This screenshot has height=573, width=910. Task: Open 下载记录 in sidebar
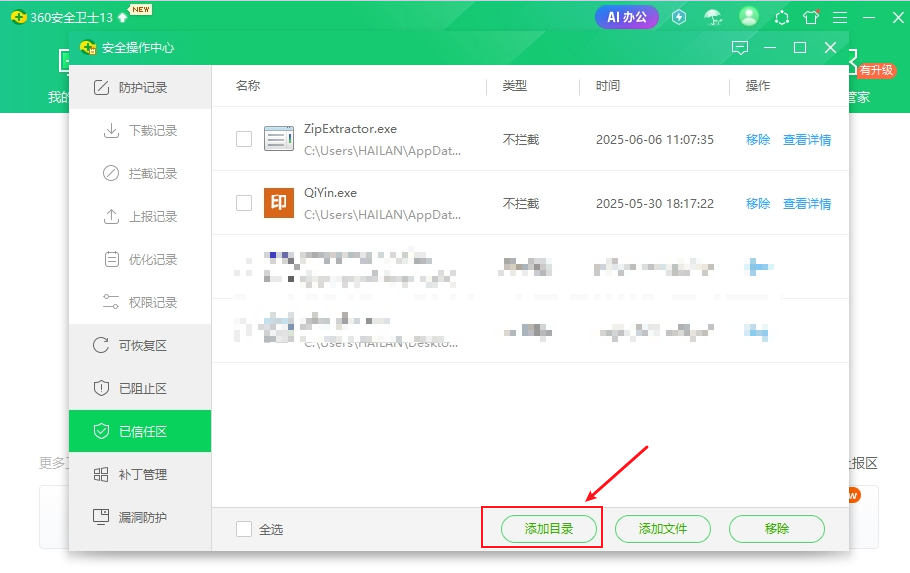[x=140, y=131]
